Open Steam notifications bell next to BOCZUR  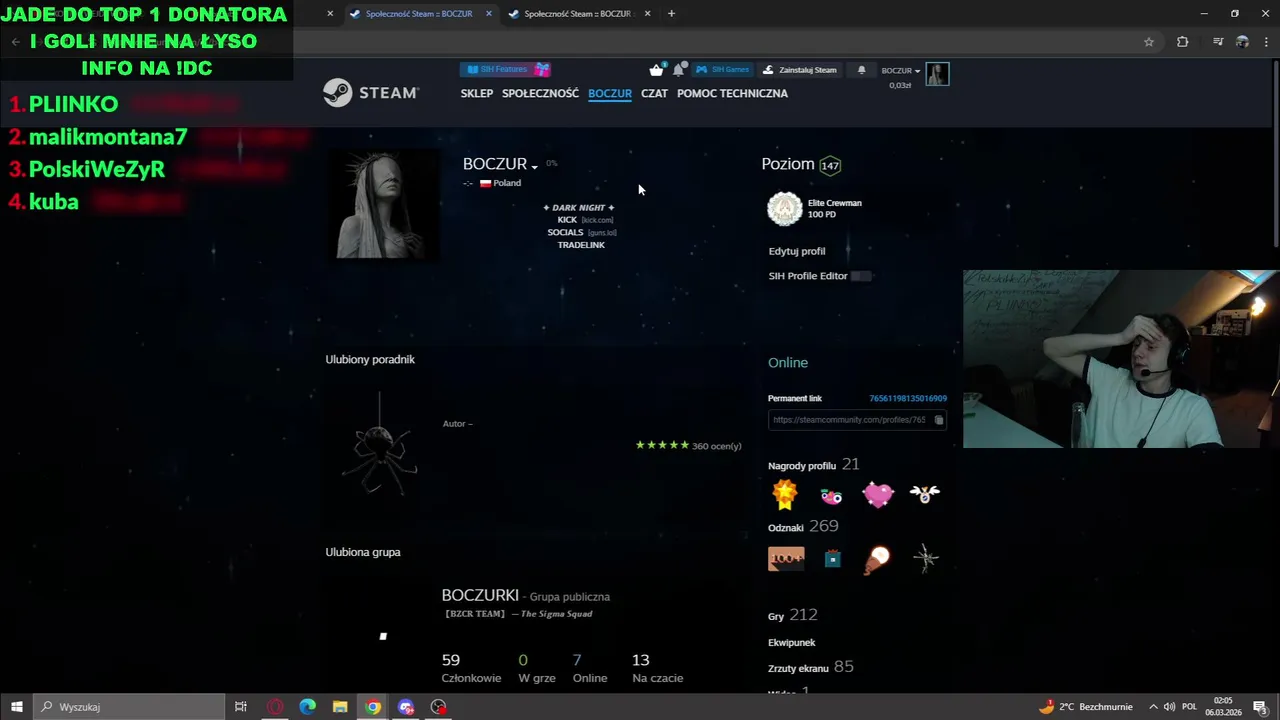861,70
